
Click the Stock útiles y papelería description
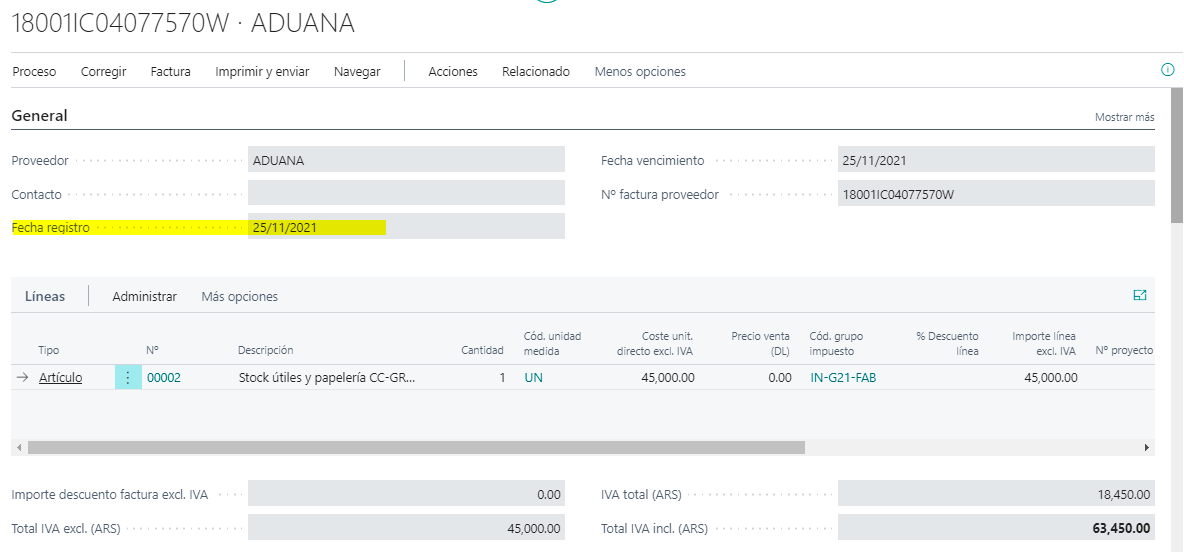[327, 378]
